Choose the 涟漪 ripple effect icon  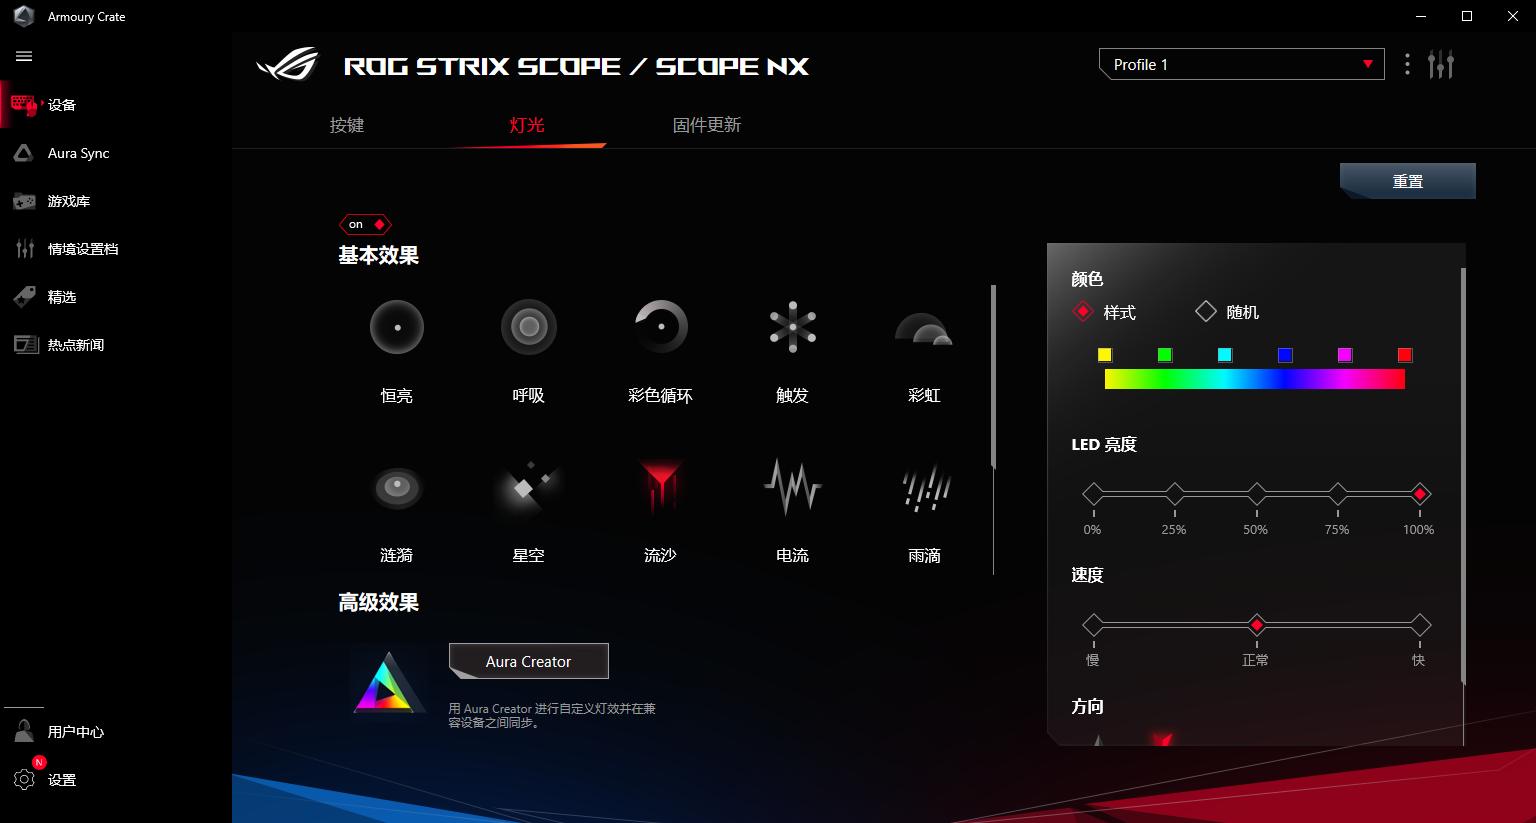397,487
